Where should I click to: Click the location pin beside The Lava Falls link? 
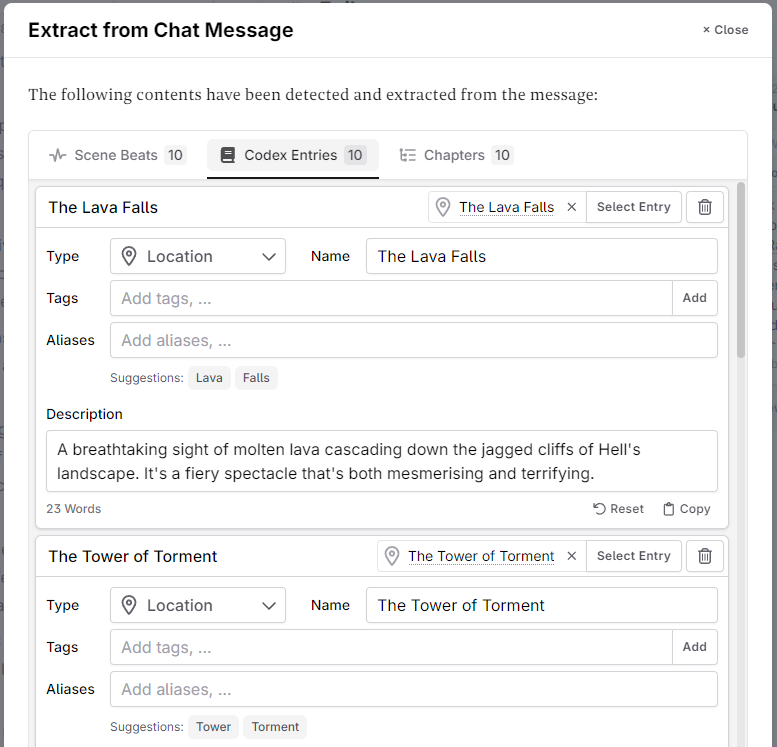click(x=443, y=207)
